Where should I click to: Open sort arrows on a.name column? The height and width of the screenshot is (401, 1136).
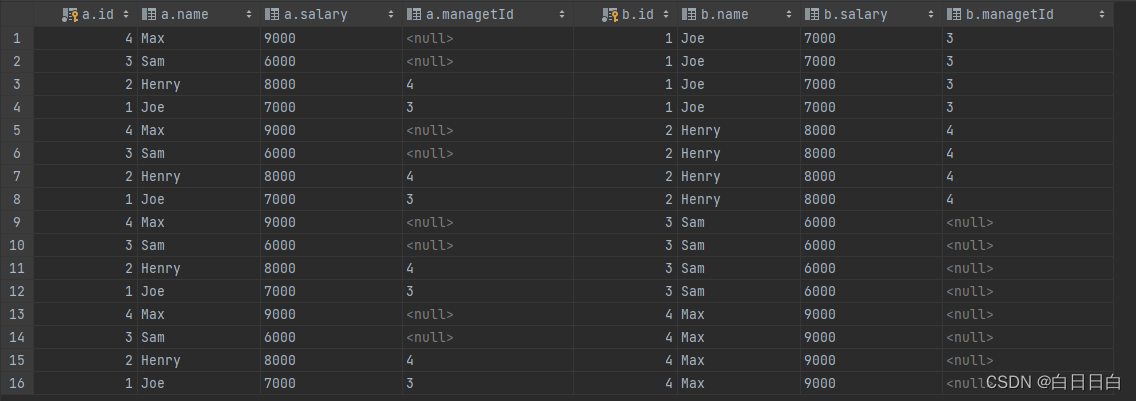pyautogui.click(x=248, y=15)
